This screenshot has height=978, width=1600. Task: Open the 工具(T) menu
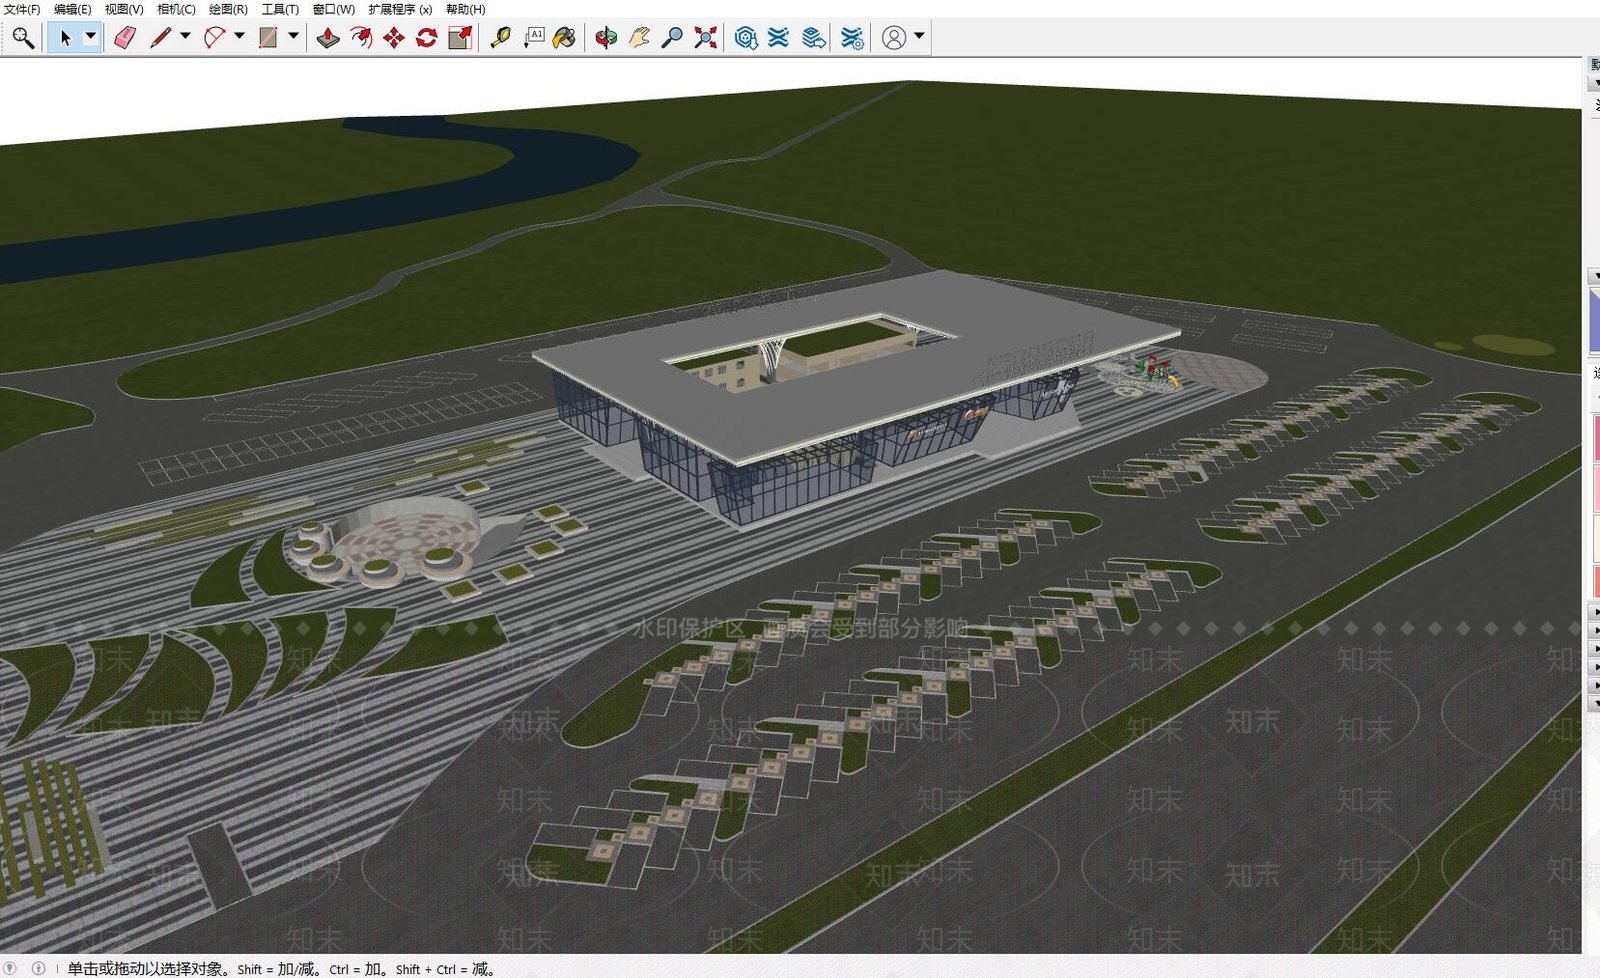(x=280, y=9)
